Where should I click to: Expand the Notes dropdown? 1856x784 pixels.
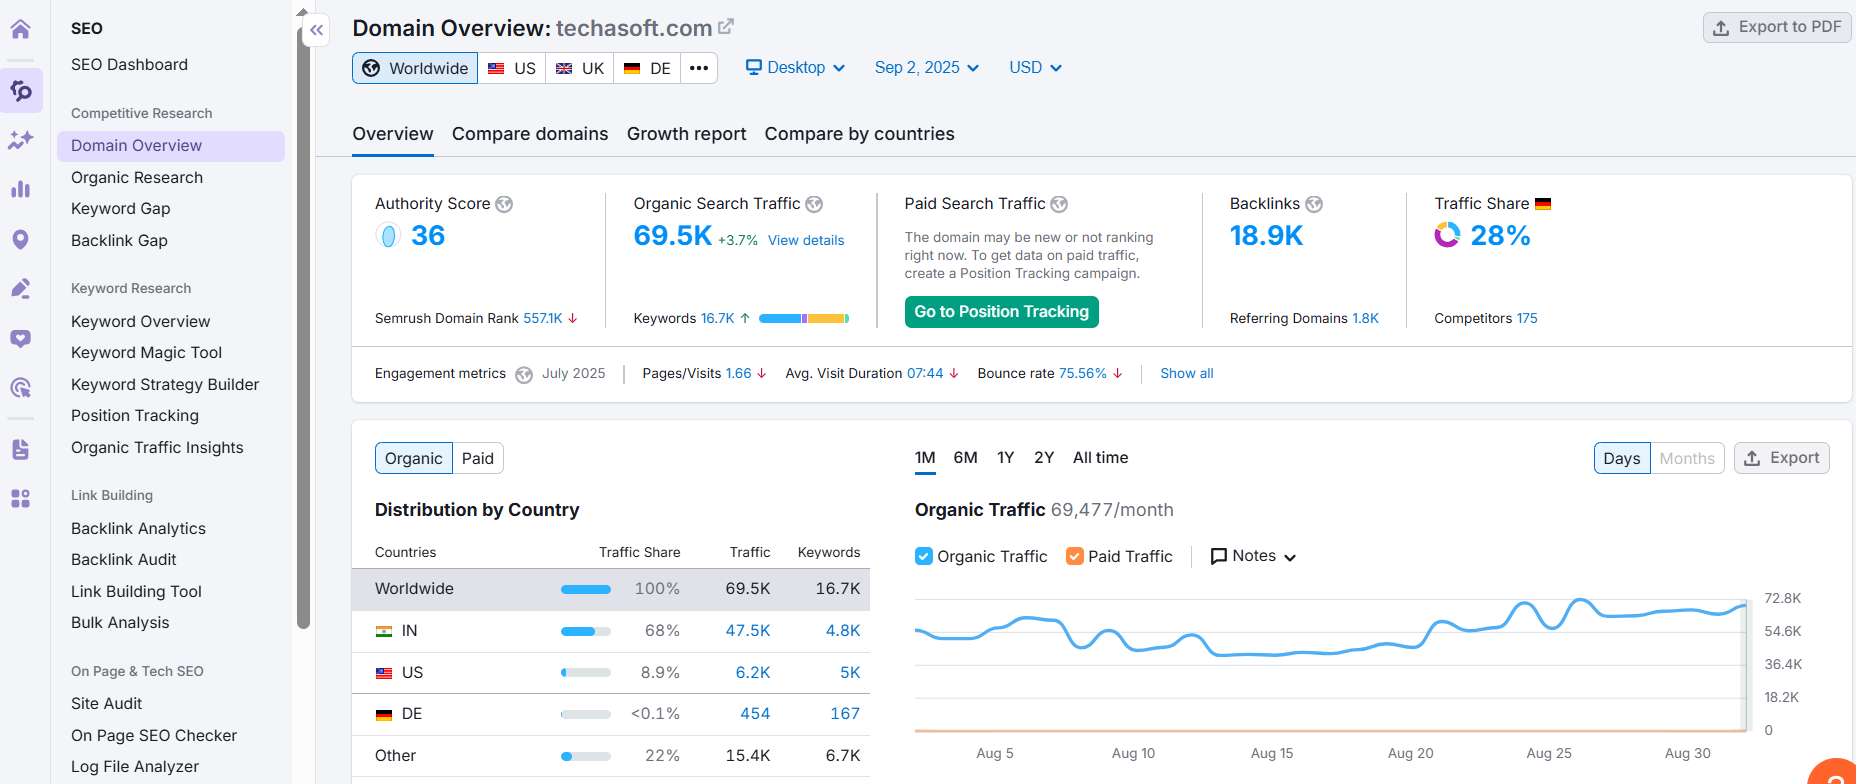(x=1253, y=556)
